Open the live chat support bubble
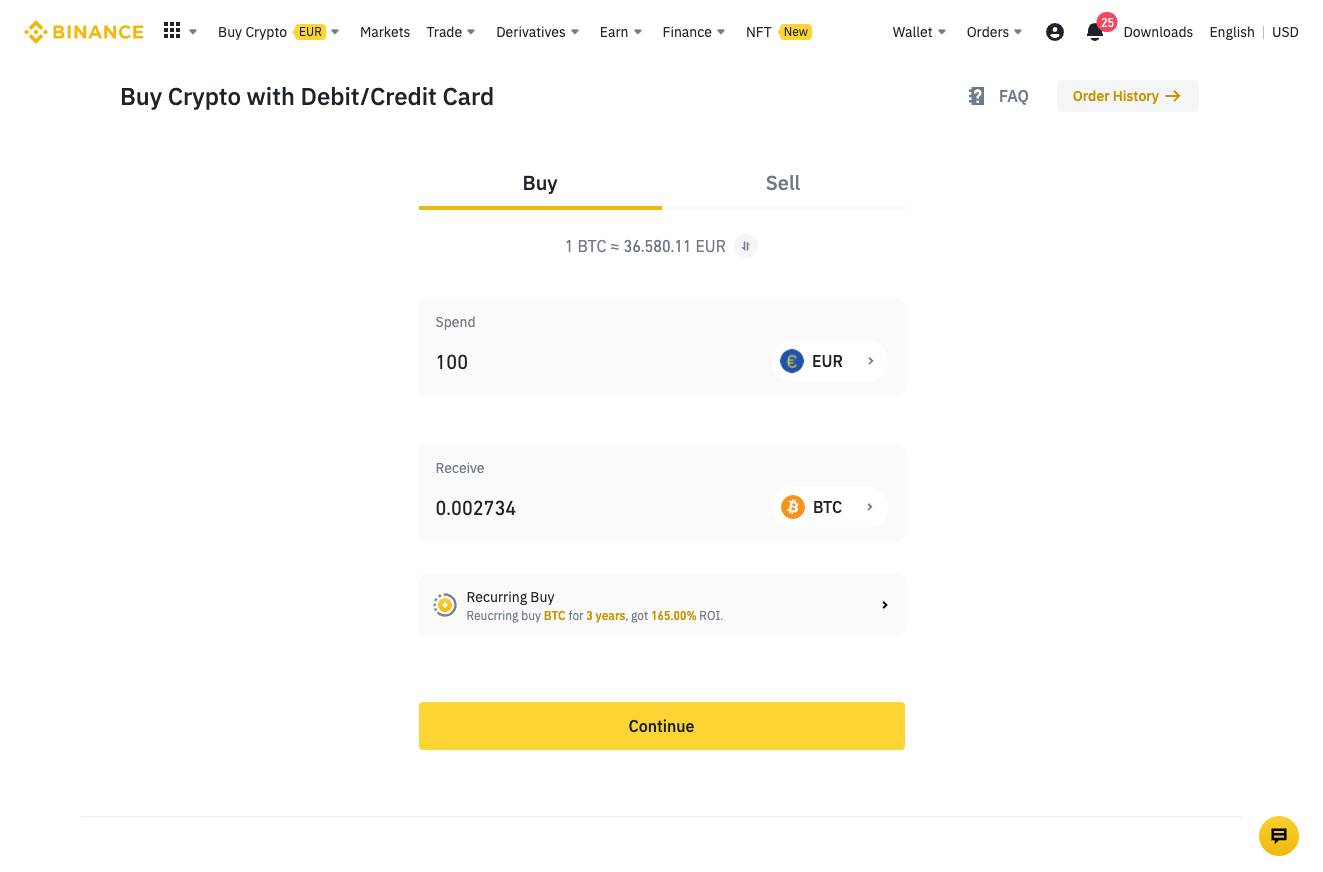 click(1278, 836)
